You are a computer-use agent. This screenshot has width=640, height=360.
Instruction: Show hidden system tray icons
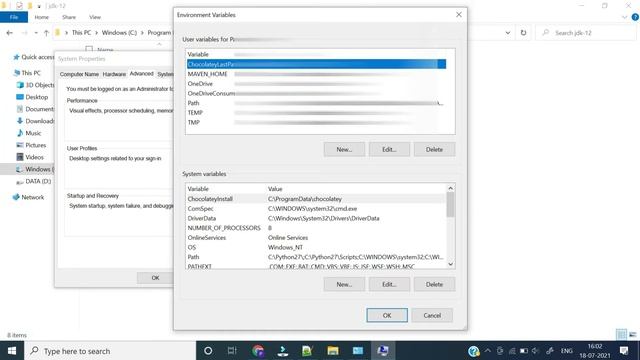click(488, 351)
